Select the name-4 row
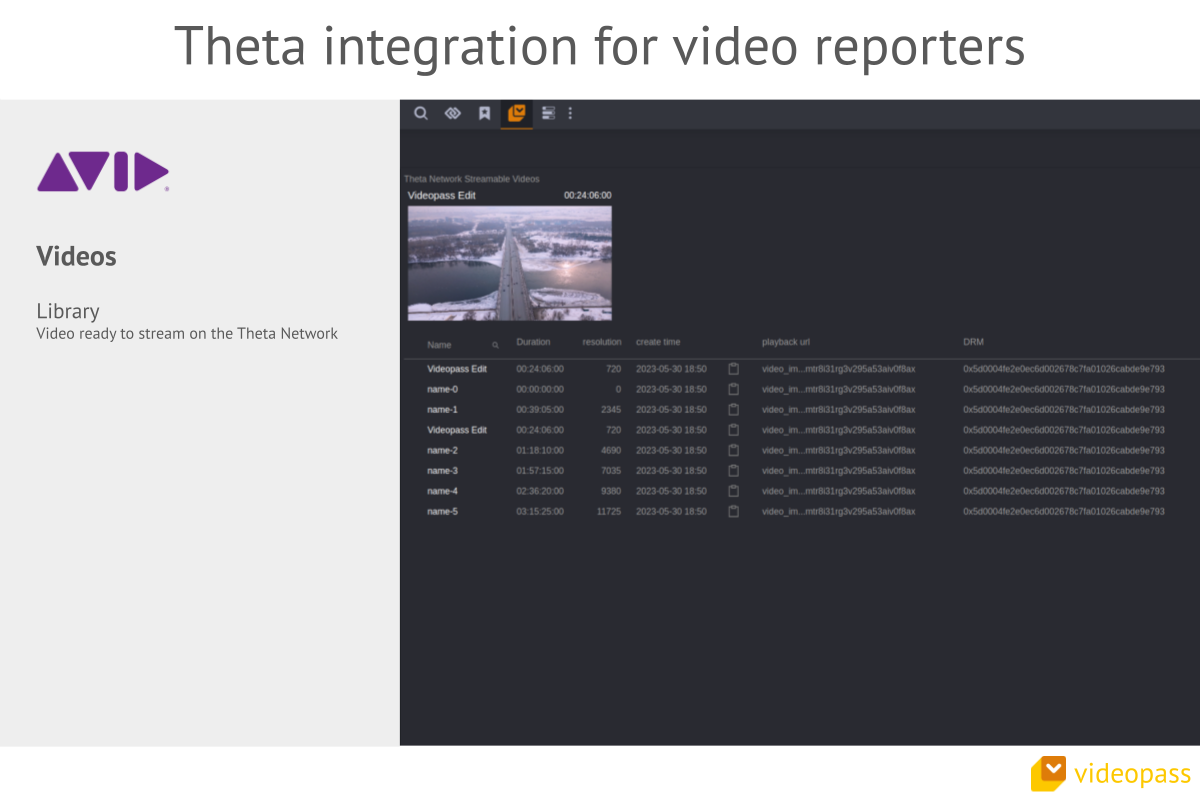Screen dimensions: 1200x800 coord(800,491)
